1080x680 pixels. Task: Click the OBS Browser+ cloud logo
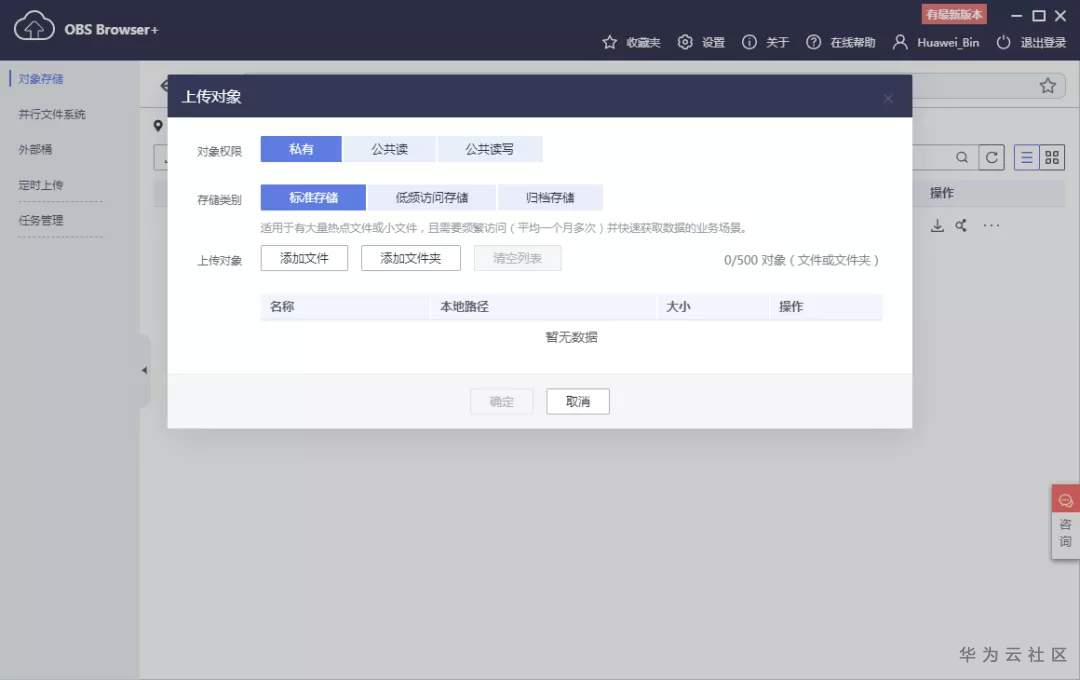pyautogui.click(x=34, y=26)
